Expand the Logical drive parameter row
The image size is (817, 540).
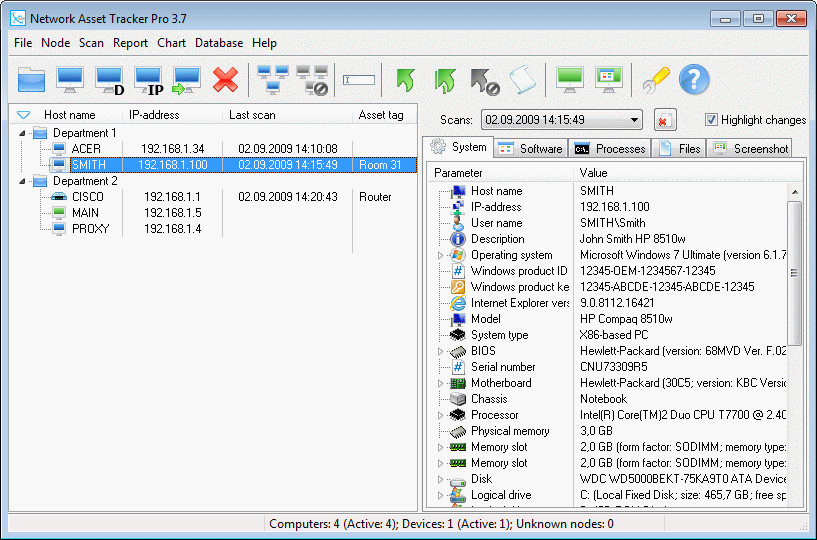click(440, 495)
